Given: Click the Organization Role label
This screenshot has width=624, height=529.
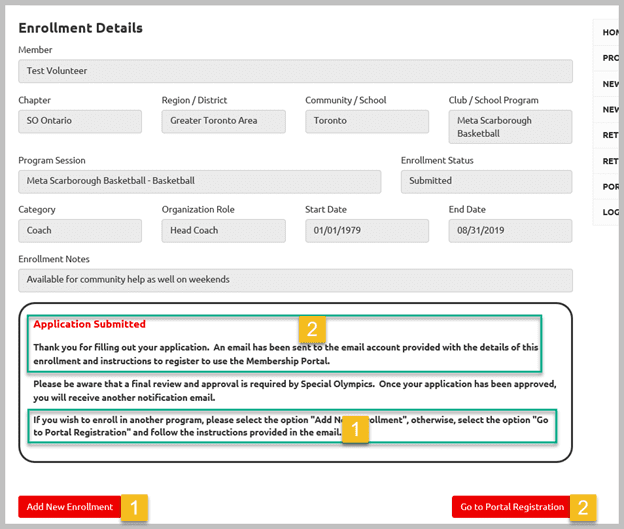Looking at the screenshot, I should tap(198, 210).
